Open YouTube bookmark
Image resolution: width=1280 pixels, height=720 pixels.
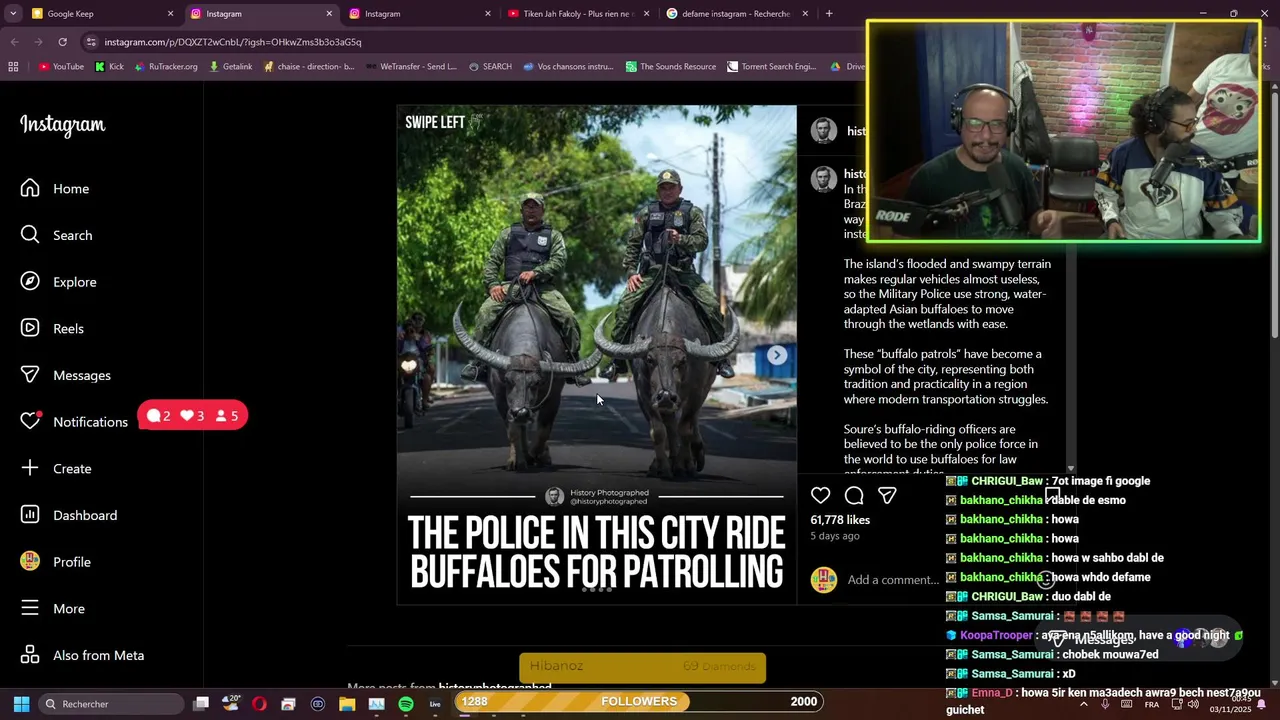tap(61, 67)
